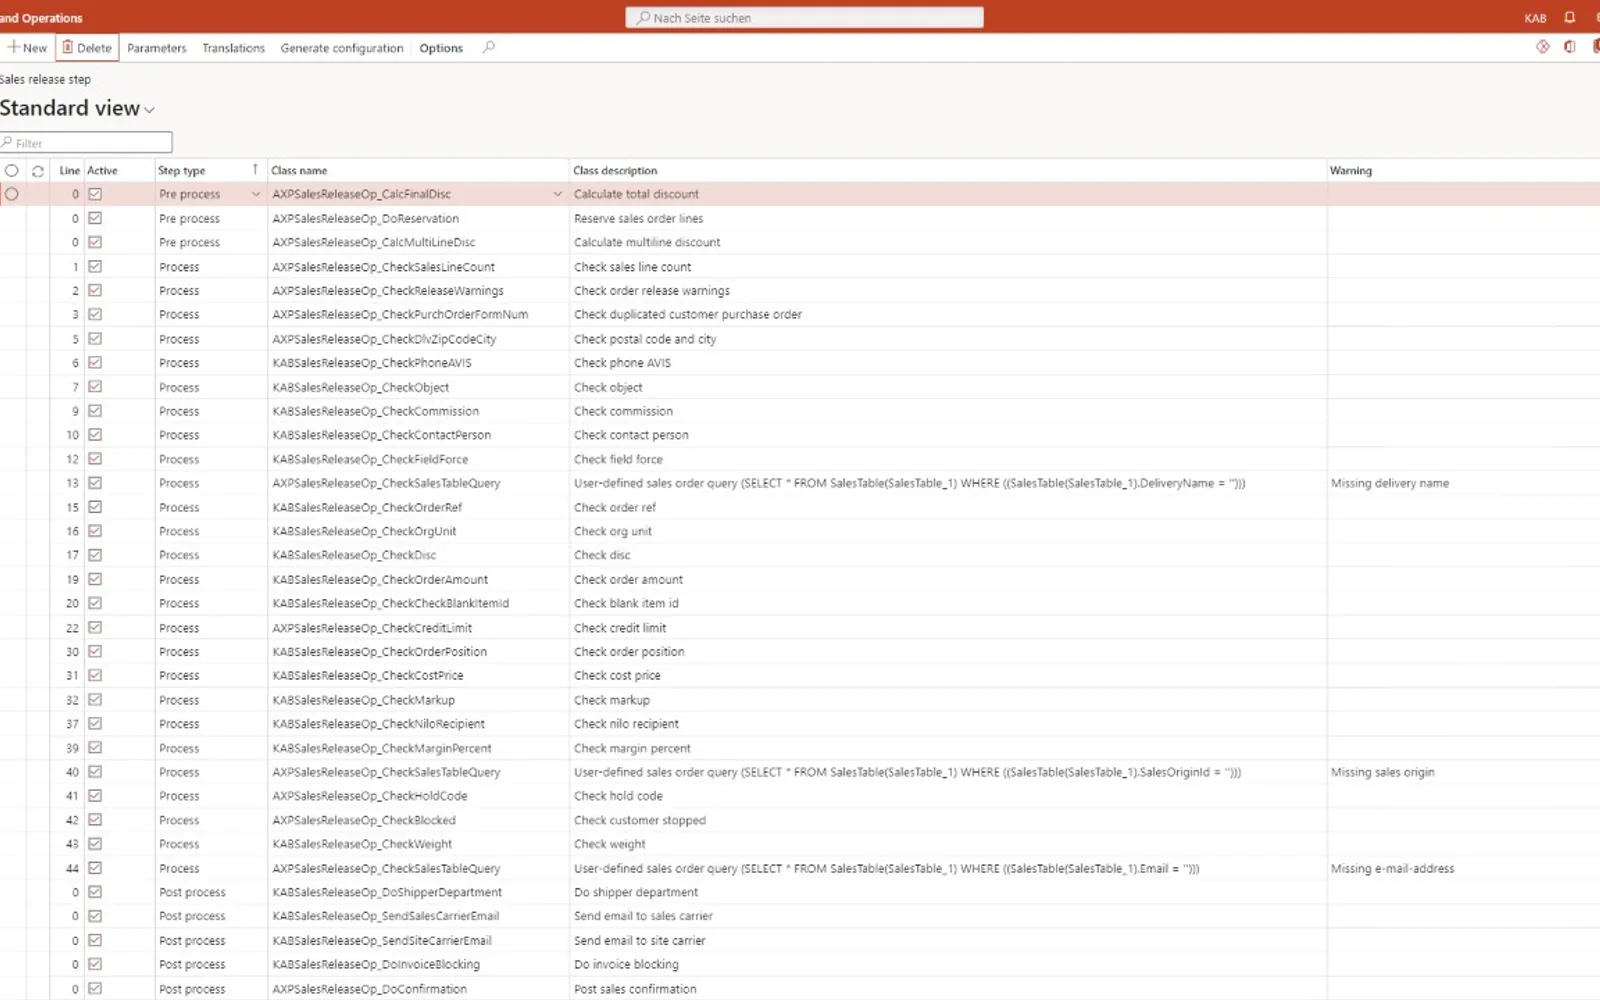Select 'AXPSalesReleaseOp_DoReservation' class name cell
Viewport: 1600px width, 1000px height.
(366, 219)
